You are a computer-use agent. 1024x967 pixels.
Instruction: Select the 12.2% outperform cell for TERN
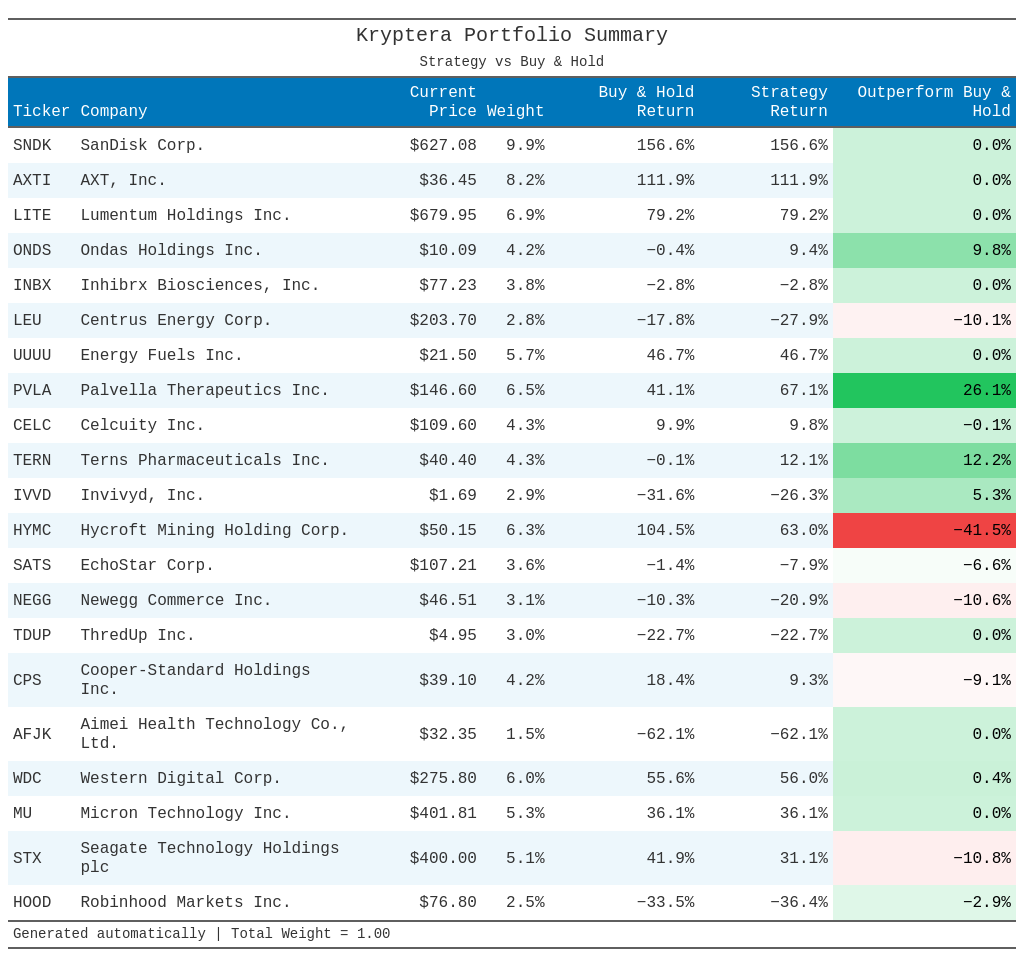[924, 460]
